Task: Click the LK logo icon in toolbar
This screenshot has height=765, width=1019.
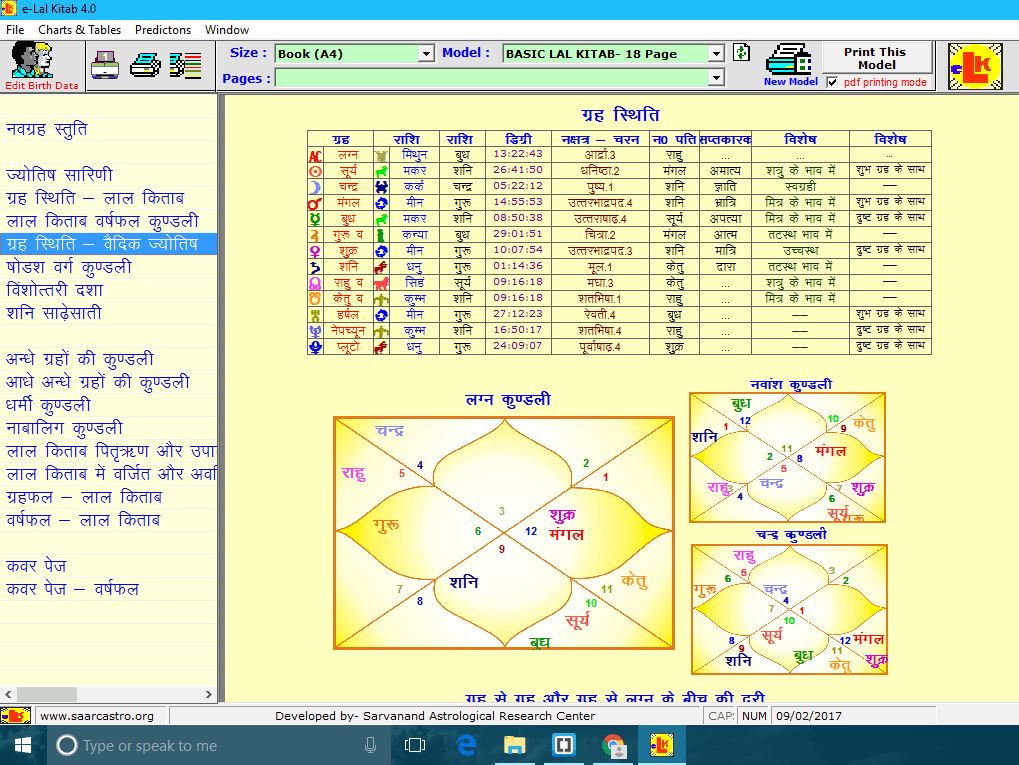Action: (975, 66)
